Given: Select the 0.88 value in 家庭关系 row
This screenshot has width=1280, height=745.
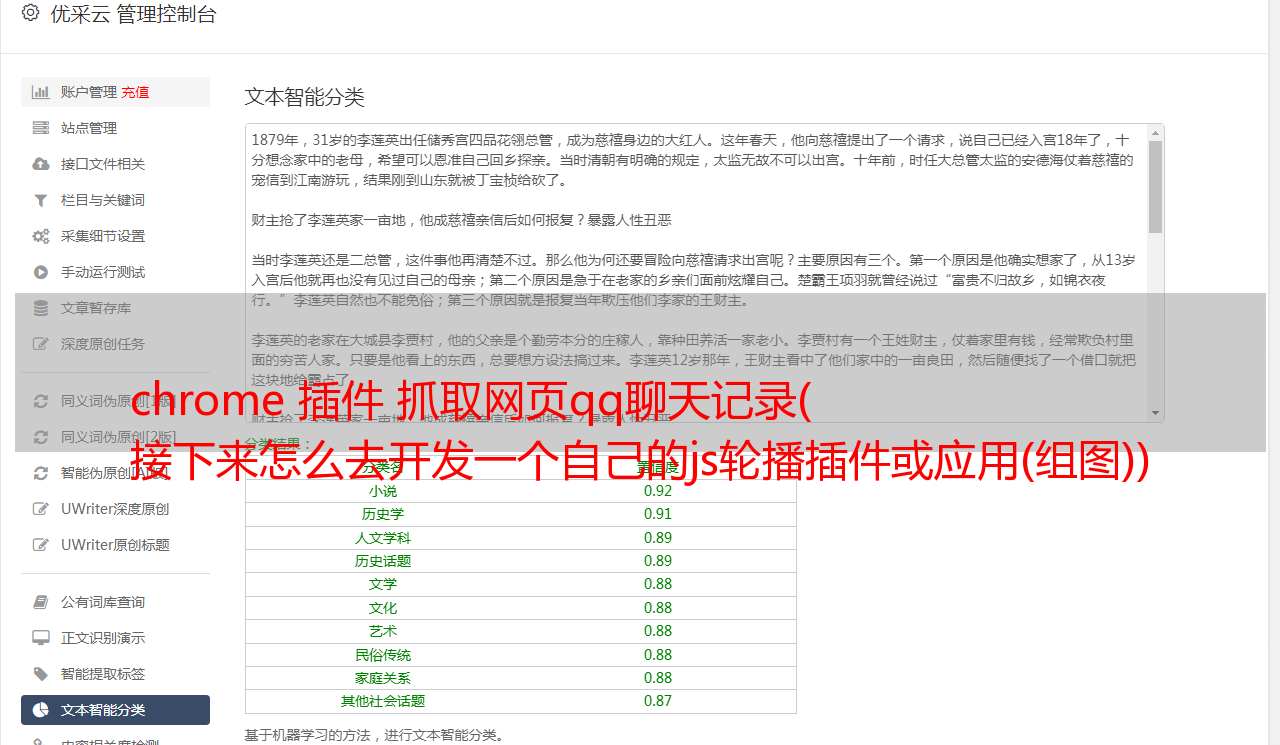Looking at the screenshot, I should pyautogui.click(x=658, y=678).
